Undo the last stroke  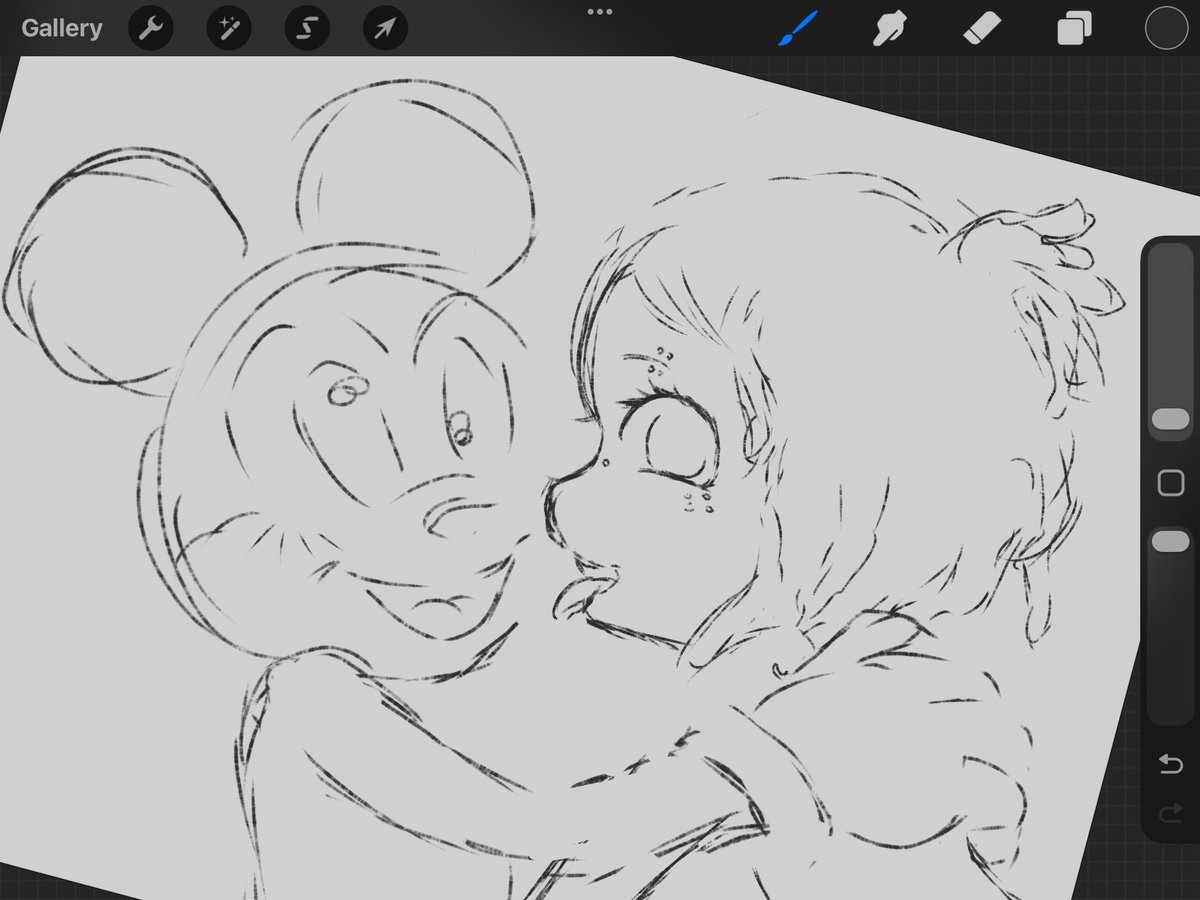pyautogui.click(x=1170, y=765)
